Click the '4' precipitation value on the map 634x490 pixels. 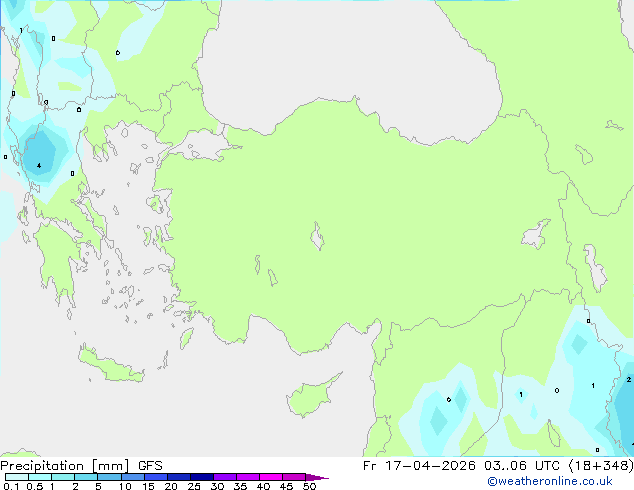[39, 165]
